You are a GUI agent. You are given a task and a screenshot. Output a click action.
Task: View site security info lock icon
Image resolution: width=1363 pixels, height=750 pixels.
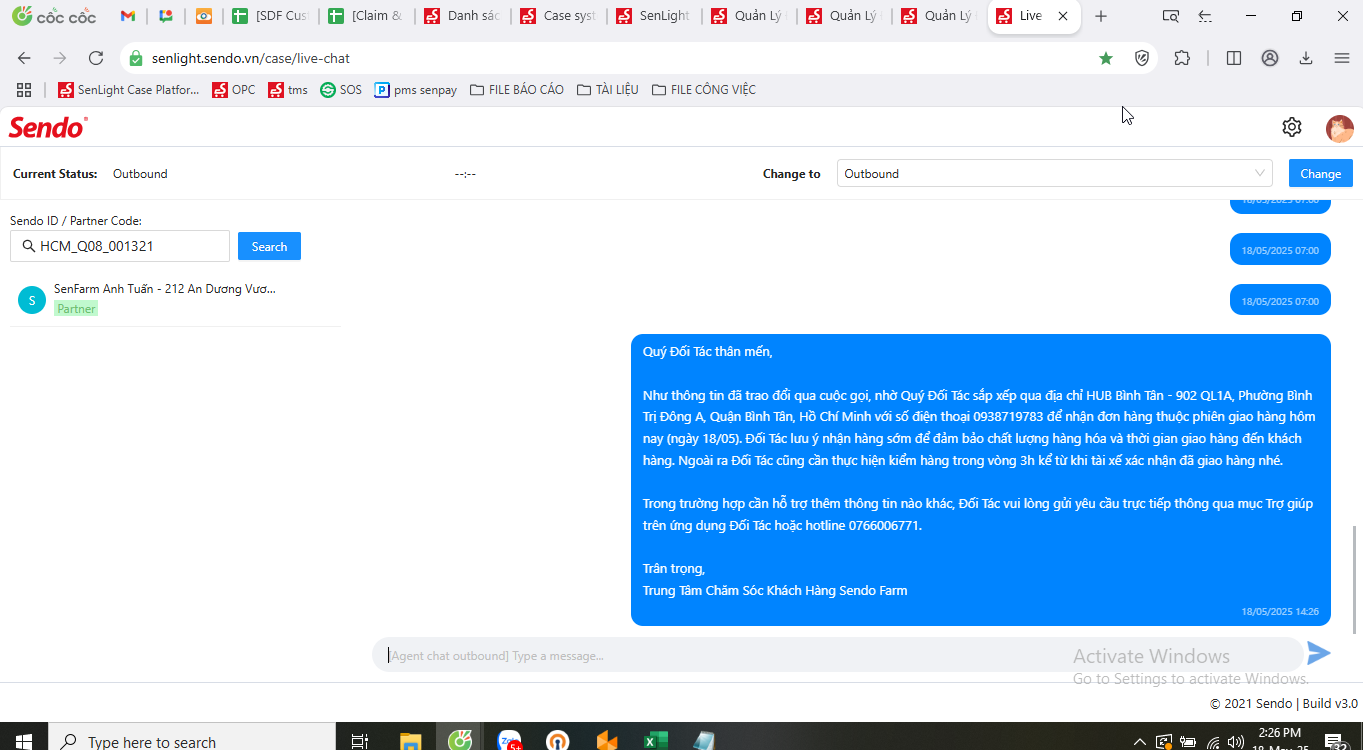136,58
